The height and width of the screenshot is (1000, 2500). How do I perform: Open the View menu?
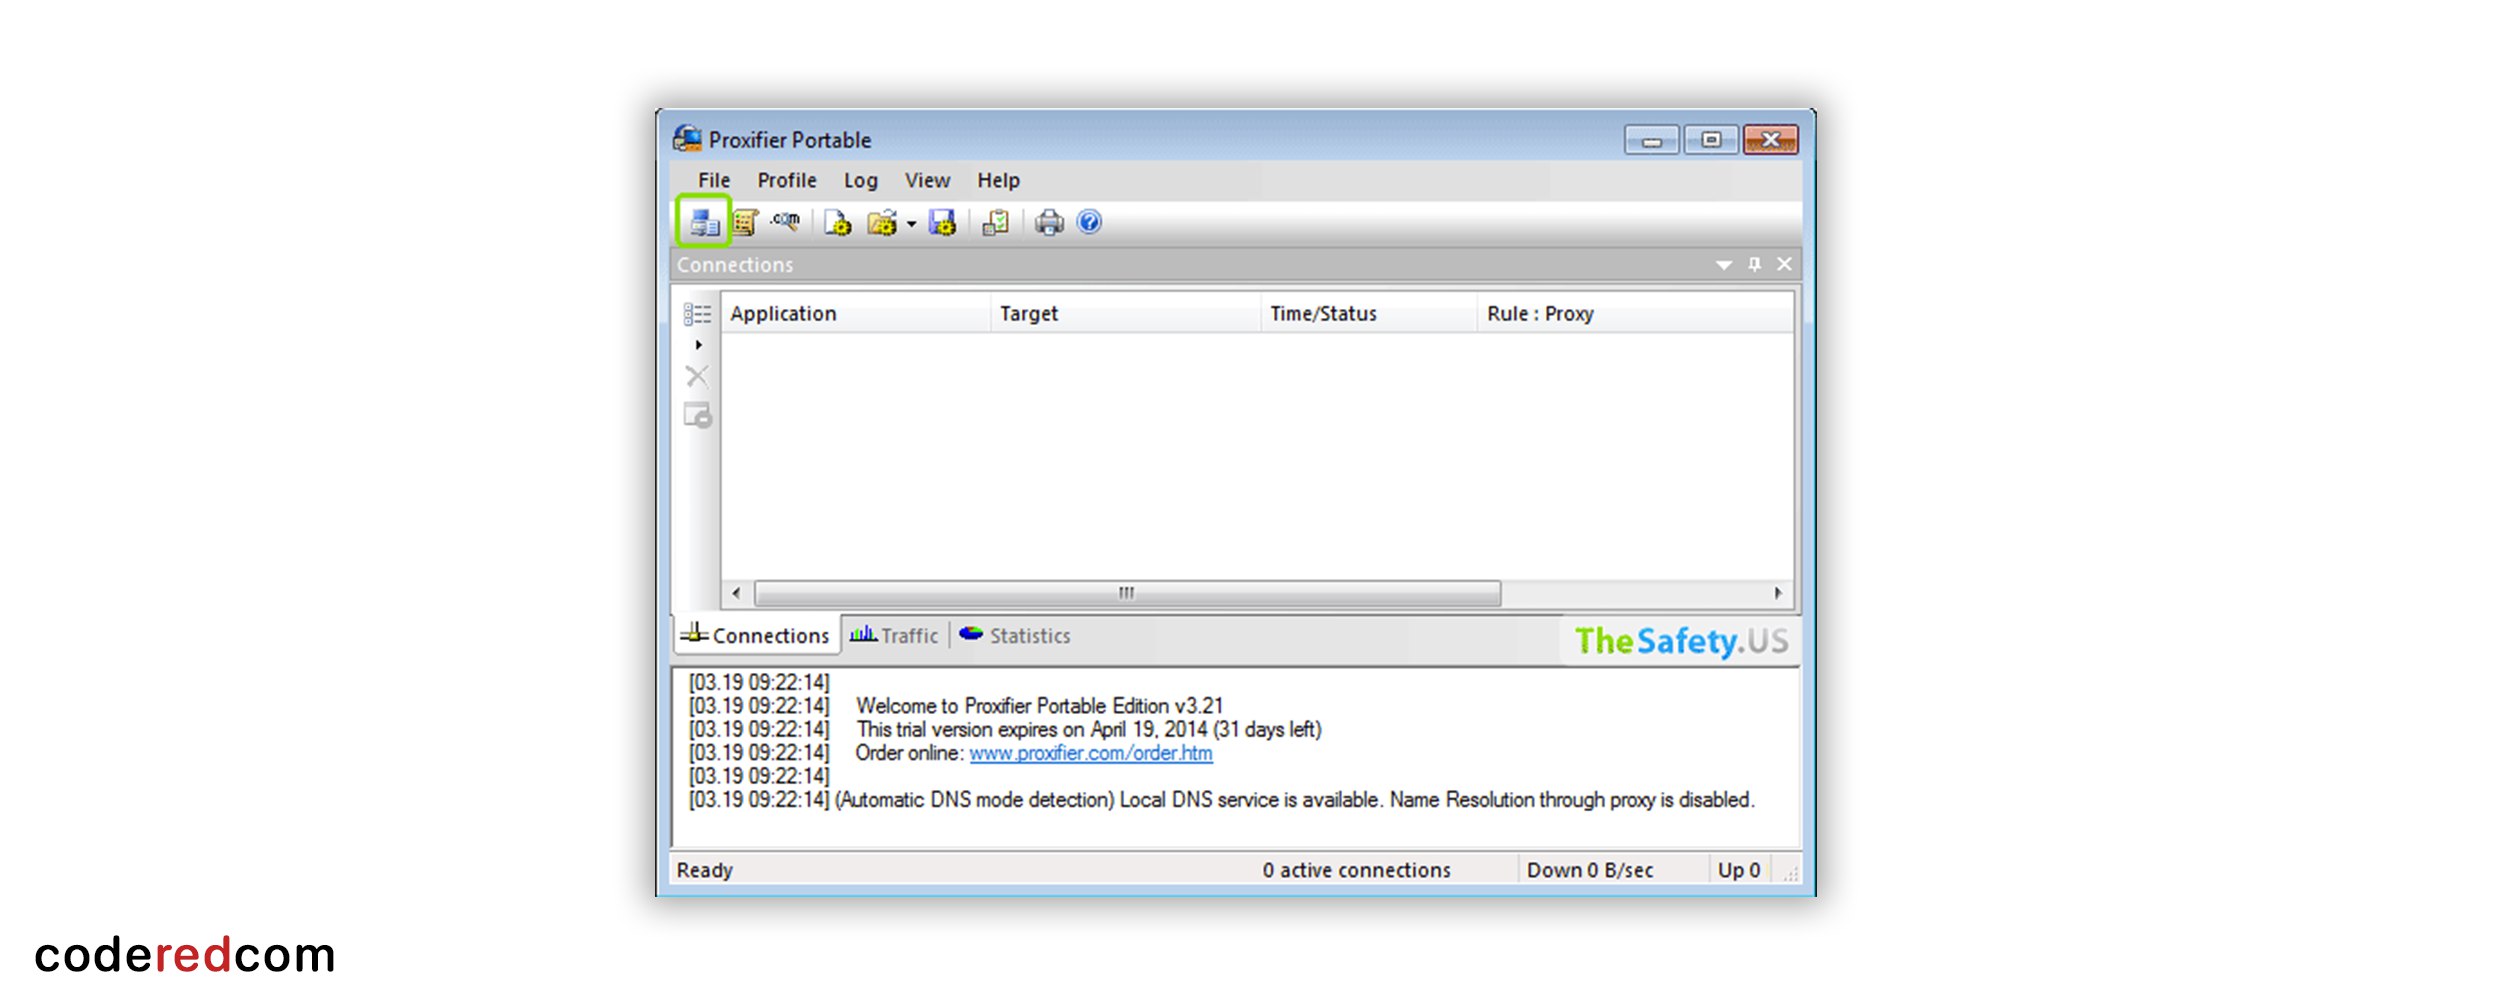(x=928, y=181)
